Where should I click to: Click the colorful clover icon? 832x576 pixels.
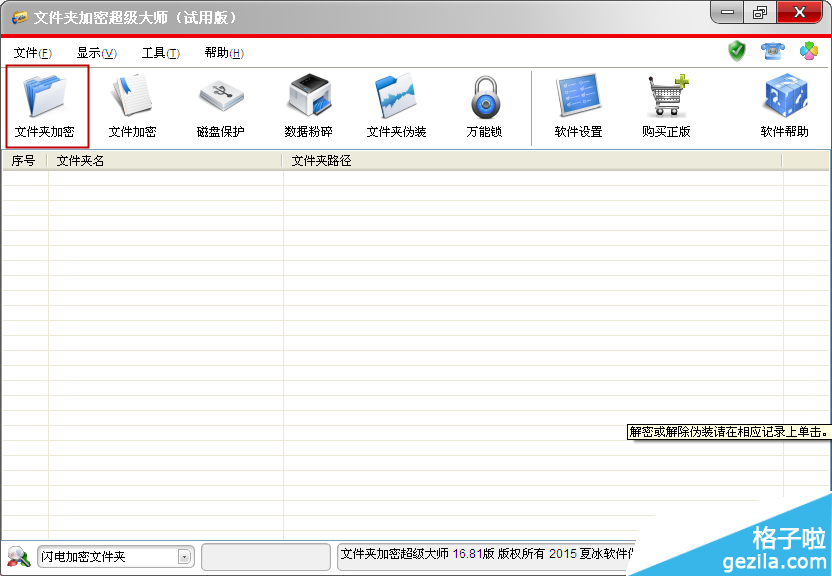tap(809, 51)
